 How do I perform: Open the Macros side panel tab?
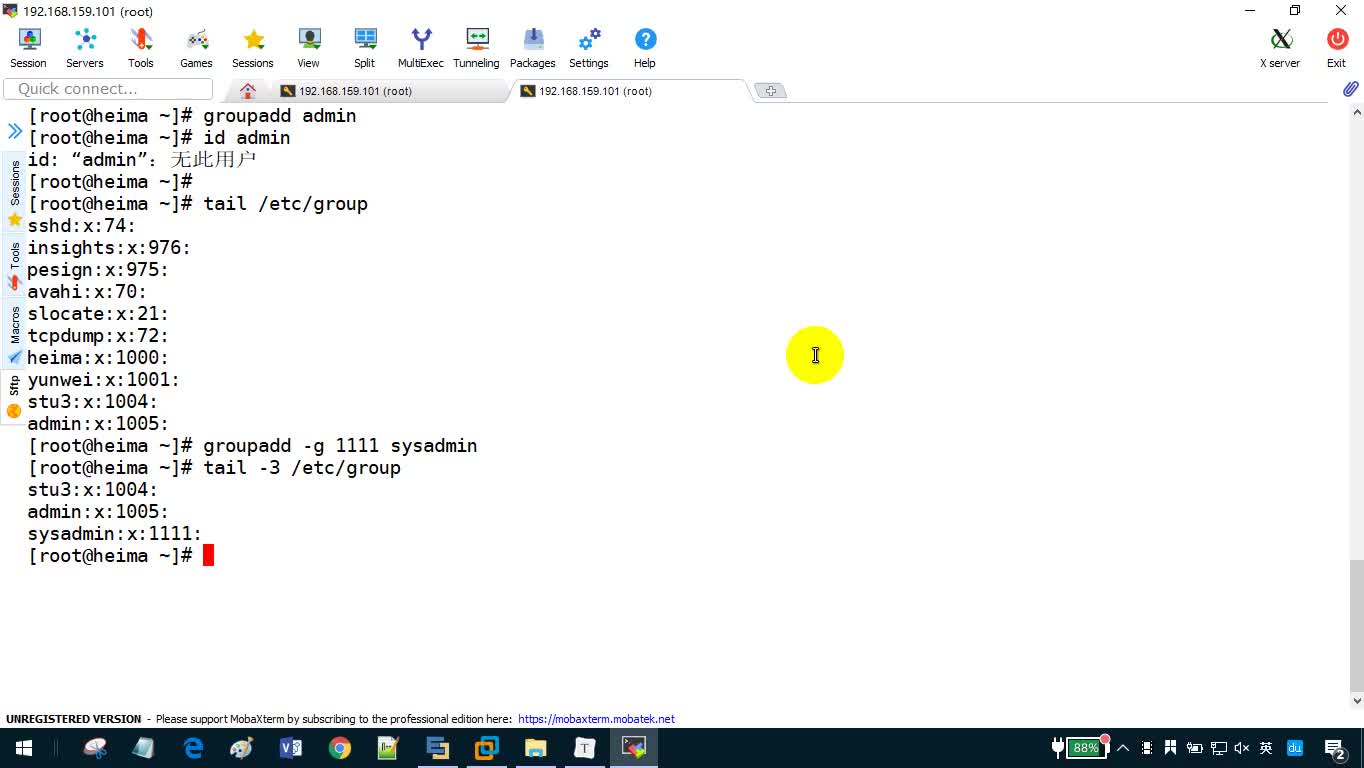14,334
